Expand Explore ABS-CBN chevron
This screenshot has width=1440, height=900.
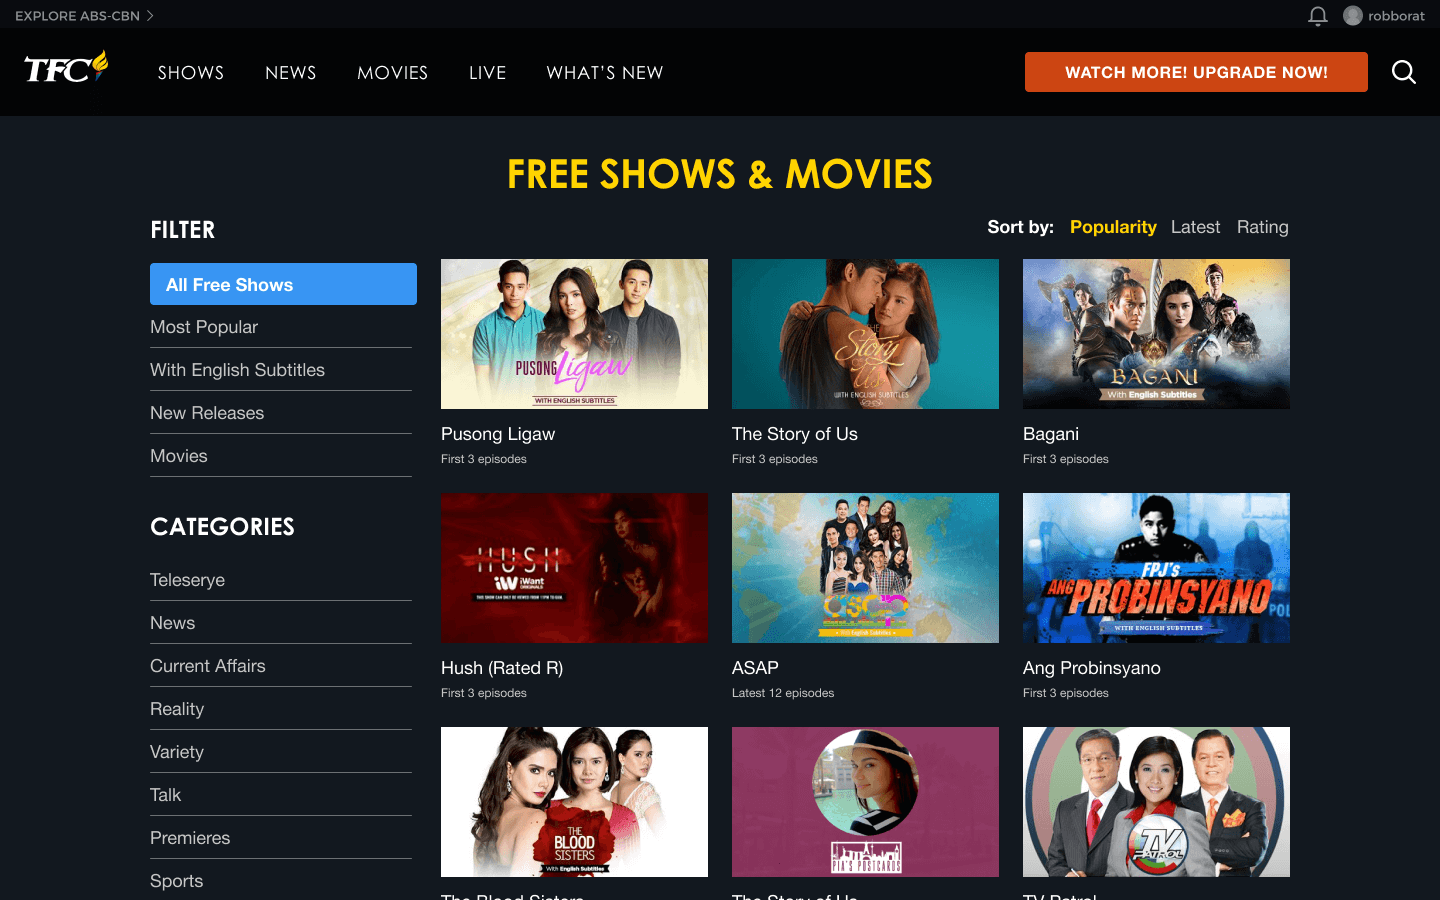pyautogui.click(x=150, y=16)
